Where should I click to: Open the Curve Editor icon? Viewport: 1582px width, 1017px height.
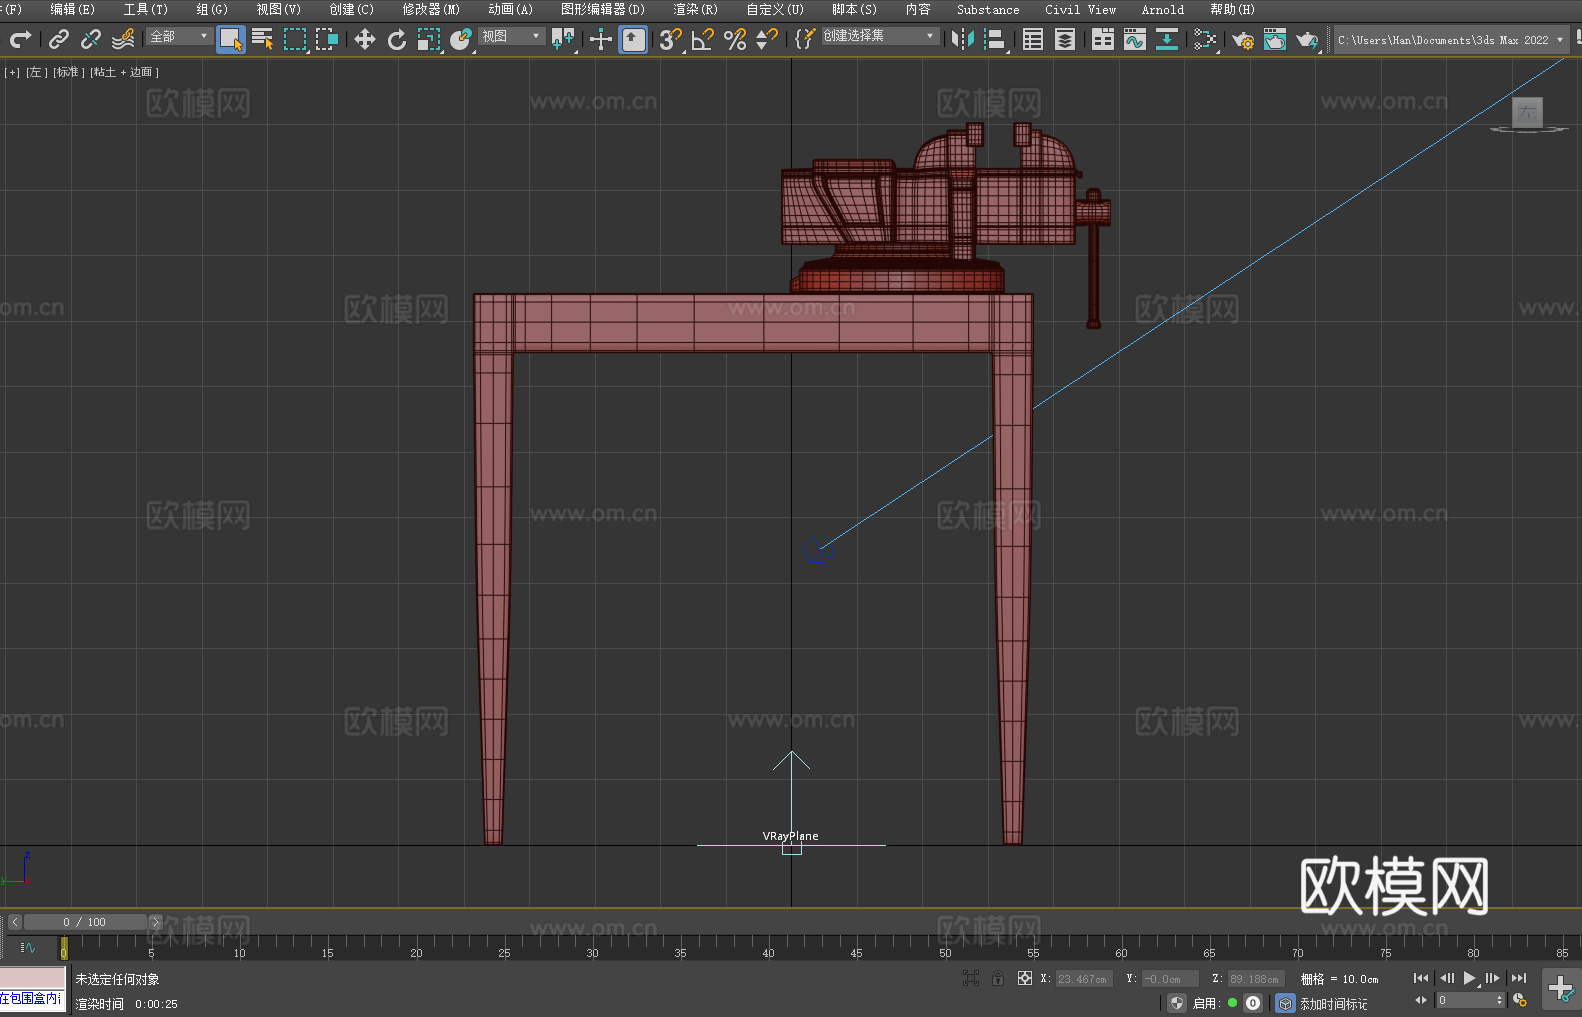point(1135,39)
